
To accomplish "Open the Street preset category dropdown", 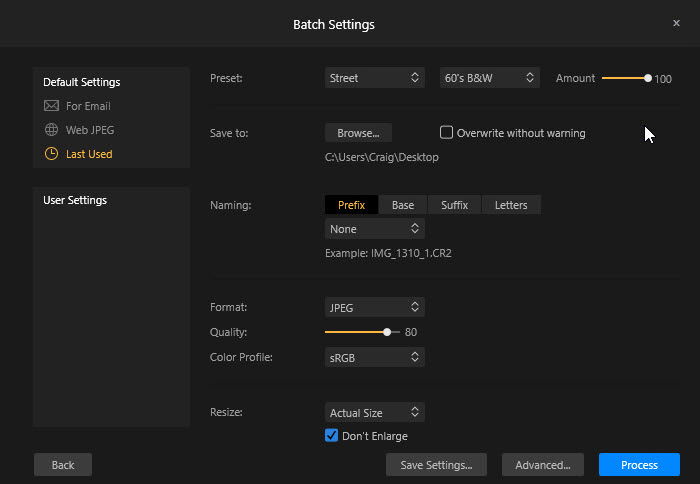I will pos(375,78).
